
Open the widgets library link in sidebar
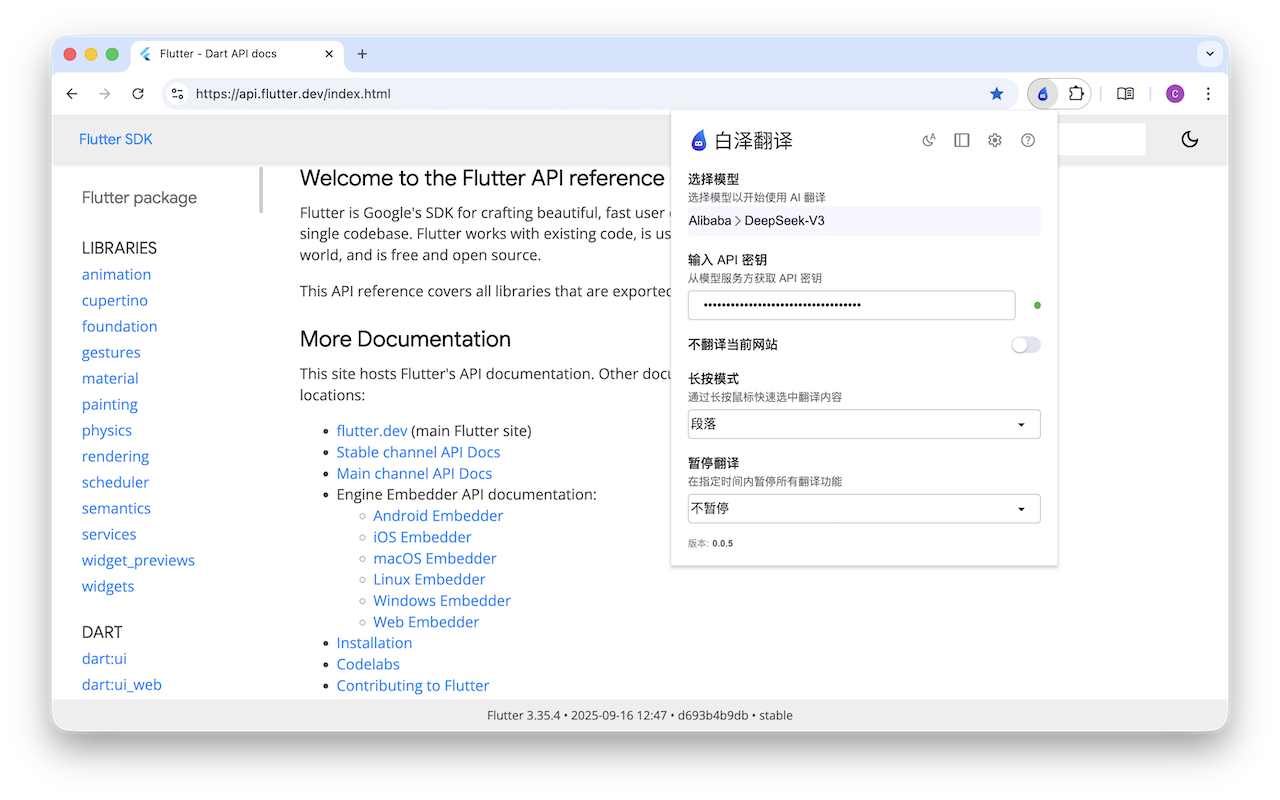tap(107, 586)
